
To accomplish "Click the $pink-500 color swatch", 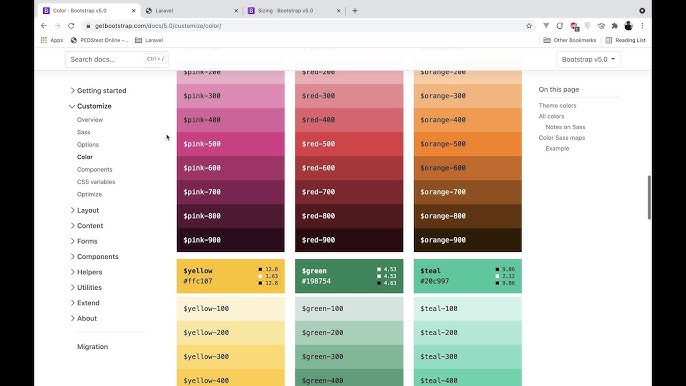I will [231, 144].
